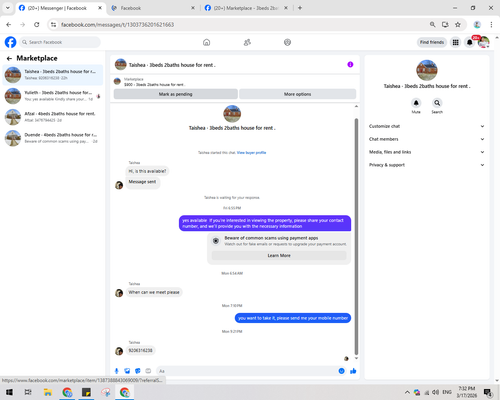Open Chrome profile avatar in toolbar
This screenshot has width=500, height=400.
[477, 24]
